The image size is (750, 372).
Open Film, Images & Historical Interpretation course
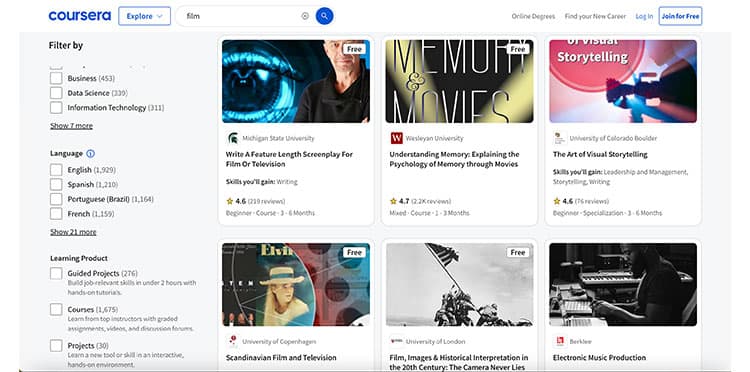pyautogui.click(x=459, y=362)
